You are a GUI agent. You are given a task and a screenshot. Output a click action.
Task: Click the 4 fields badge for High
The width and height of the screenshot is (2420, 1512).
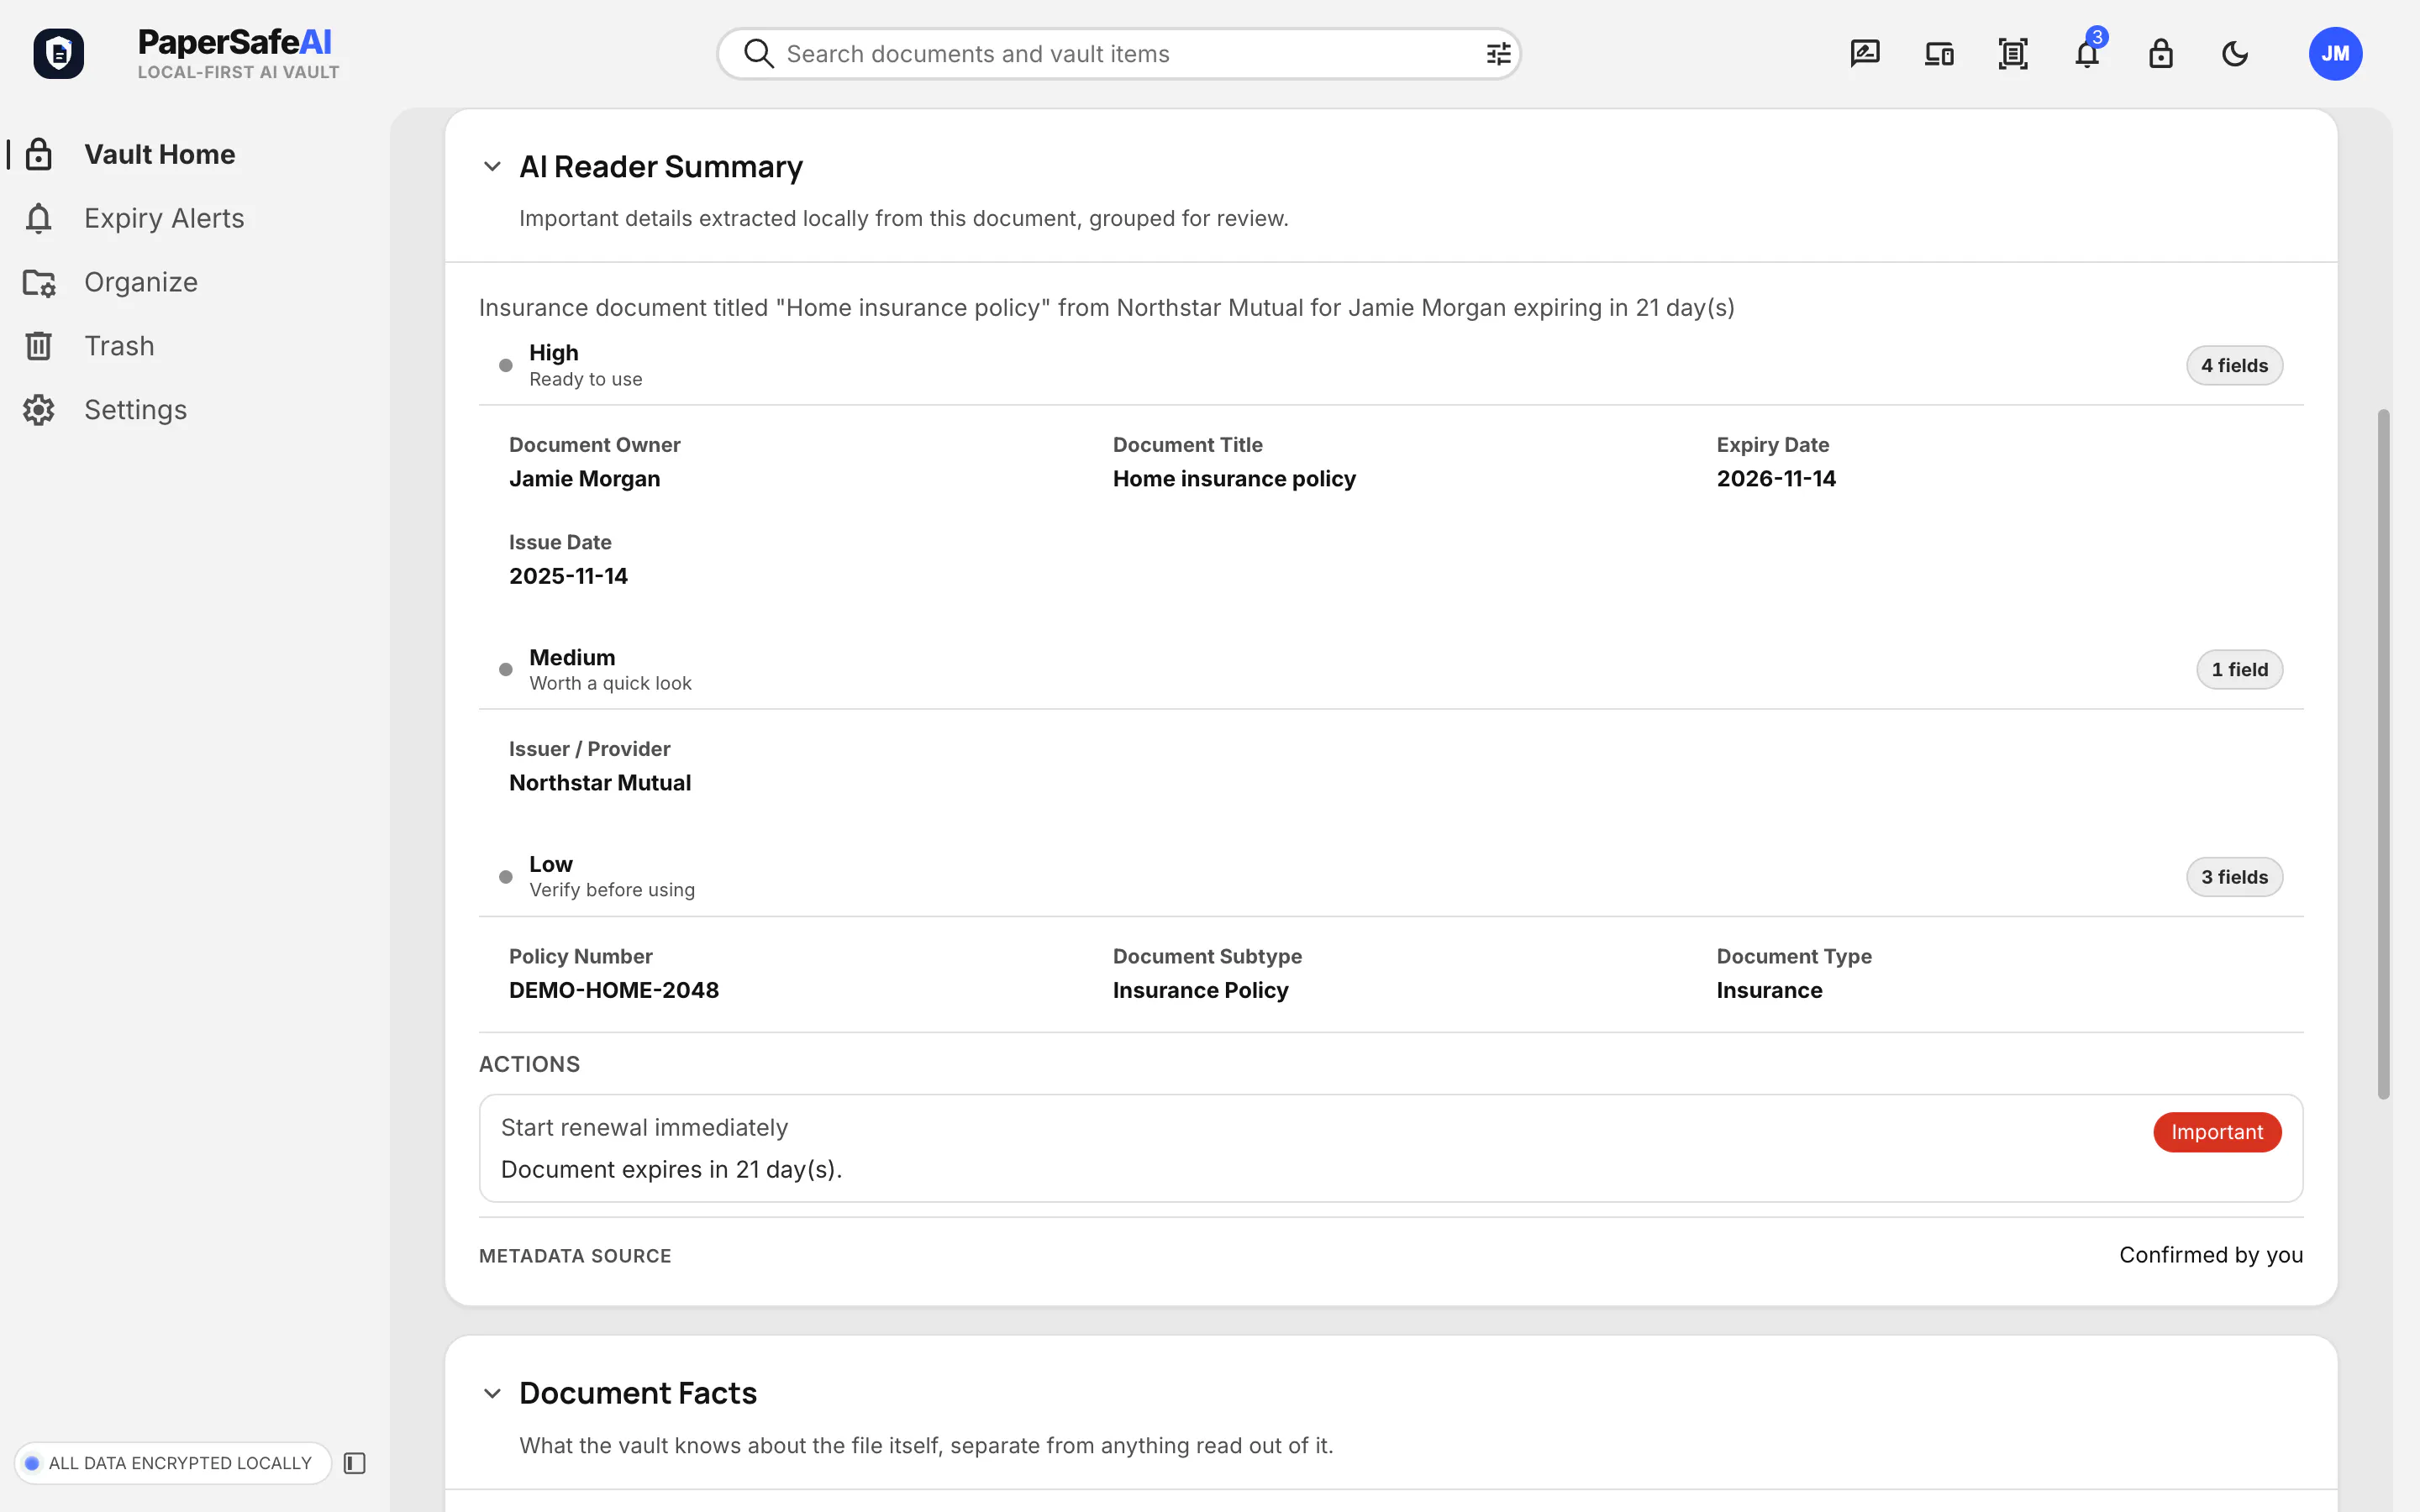click(2234, 366)
